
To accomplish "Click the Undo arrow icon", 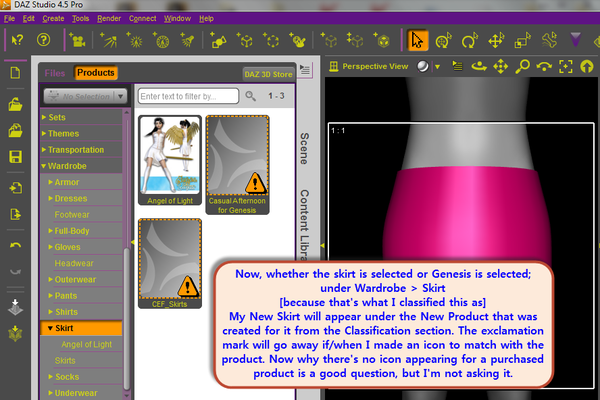I will (15, 245).
